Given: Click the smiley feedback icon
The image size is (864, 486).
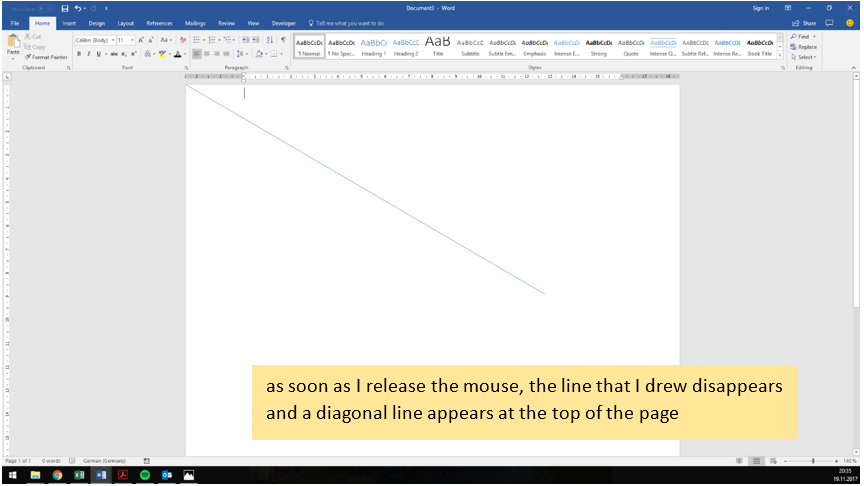Looking at the screenshot, I should [x=849, y=23].
